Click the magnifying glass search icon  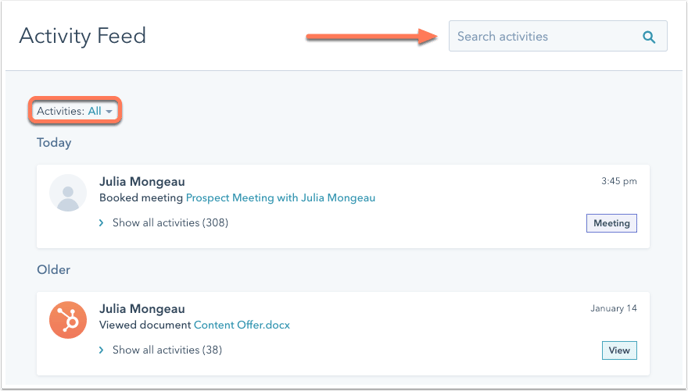(649, 37)
